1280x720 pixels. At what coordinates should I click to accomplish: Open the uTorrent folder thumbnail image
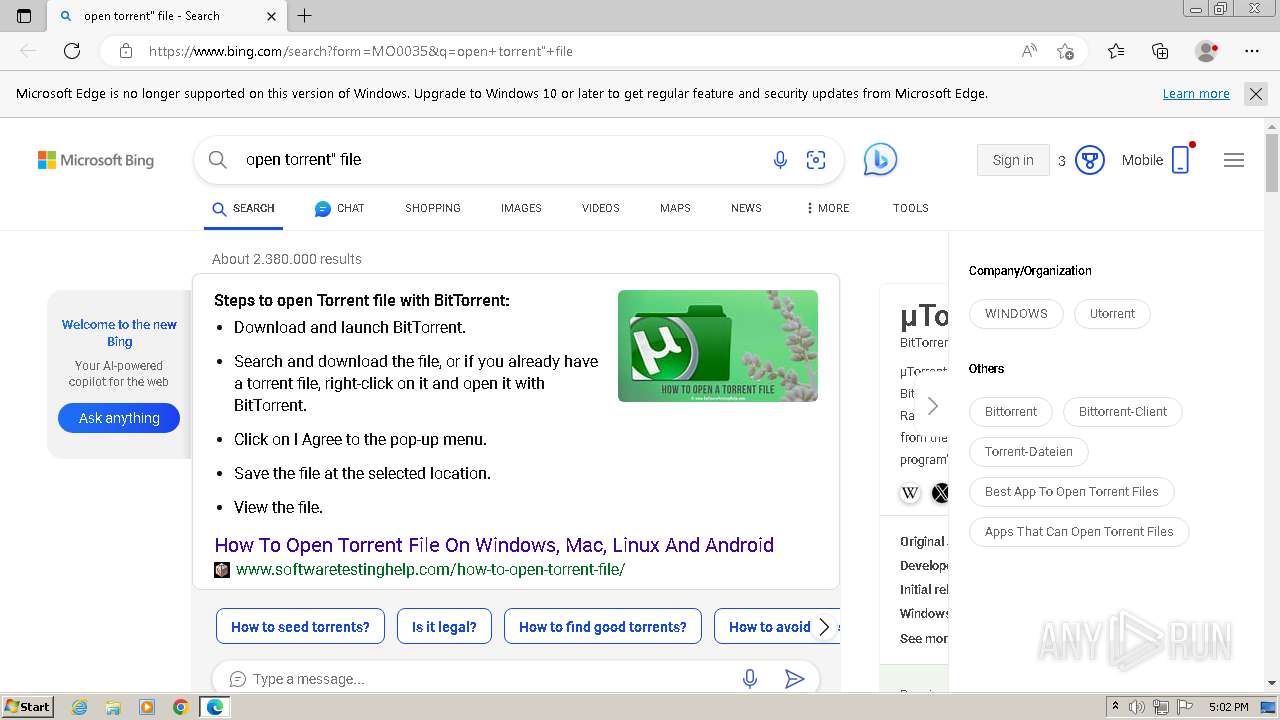[718, 346]
